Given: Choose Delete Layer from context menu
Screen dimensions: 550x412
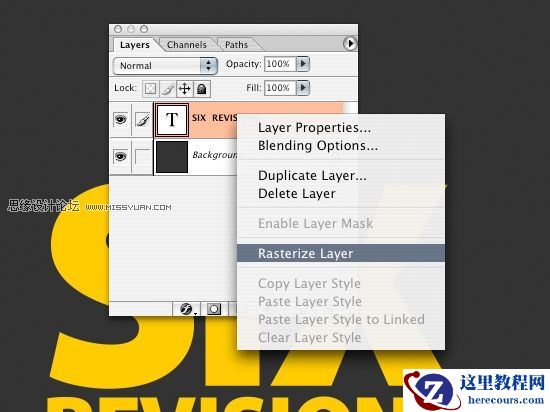Looking at the screenshot, I should pos(297,194).
